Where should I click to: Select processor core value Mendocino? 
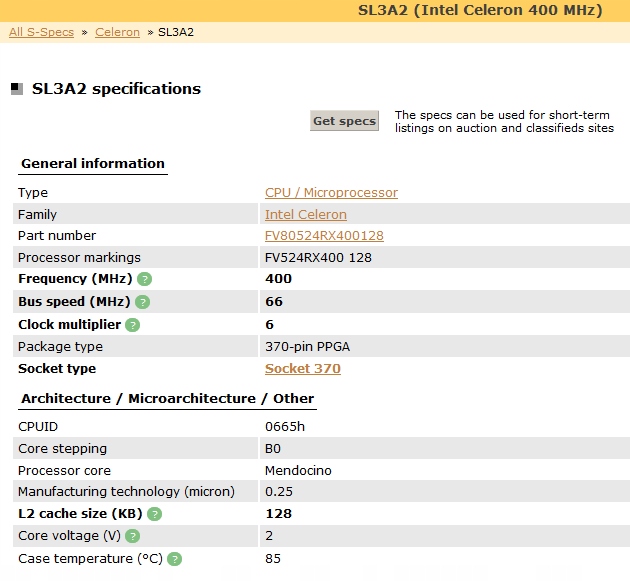point(298,471)
